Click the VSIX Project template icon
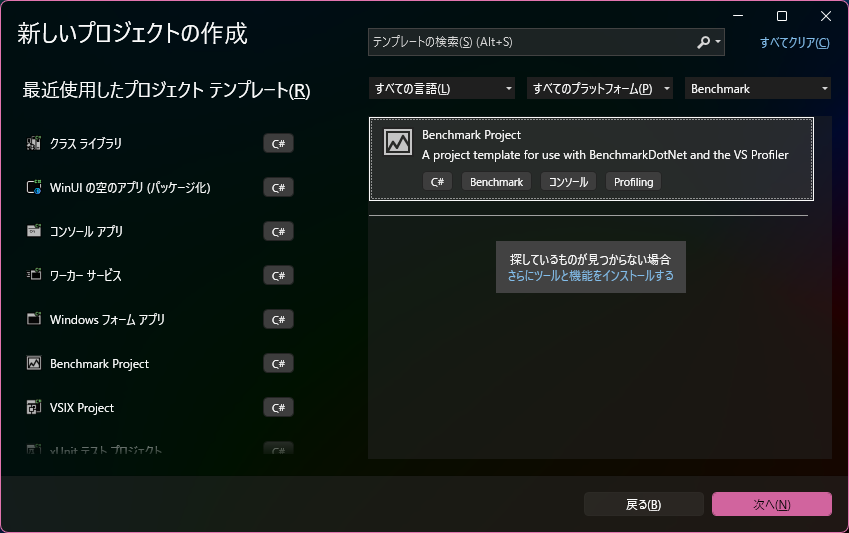Image resolution: width=849 pixels, height=533 pixels. click(x=34, y=407)
